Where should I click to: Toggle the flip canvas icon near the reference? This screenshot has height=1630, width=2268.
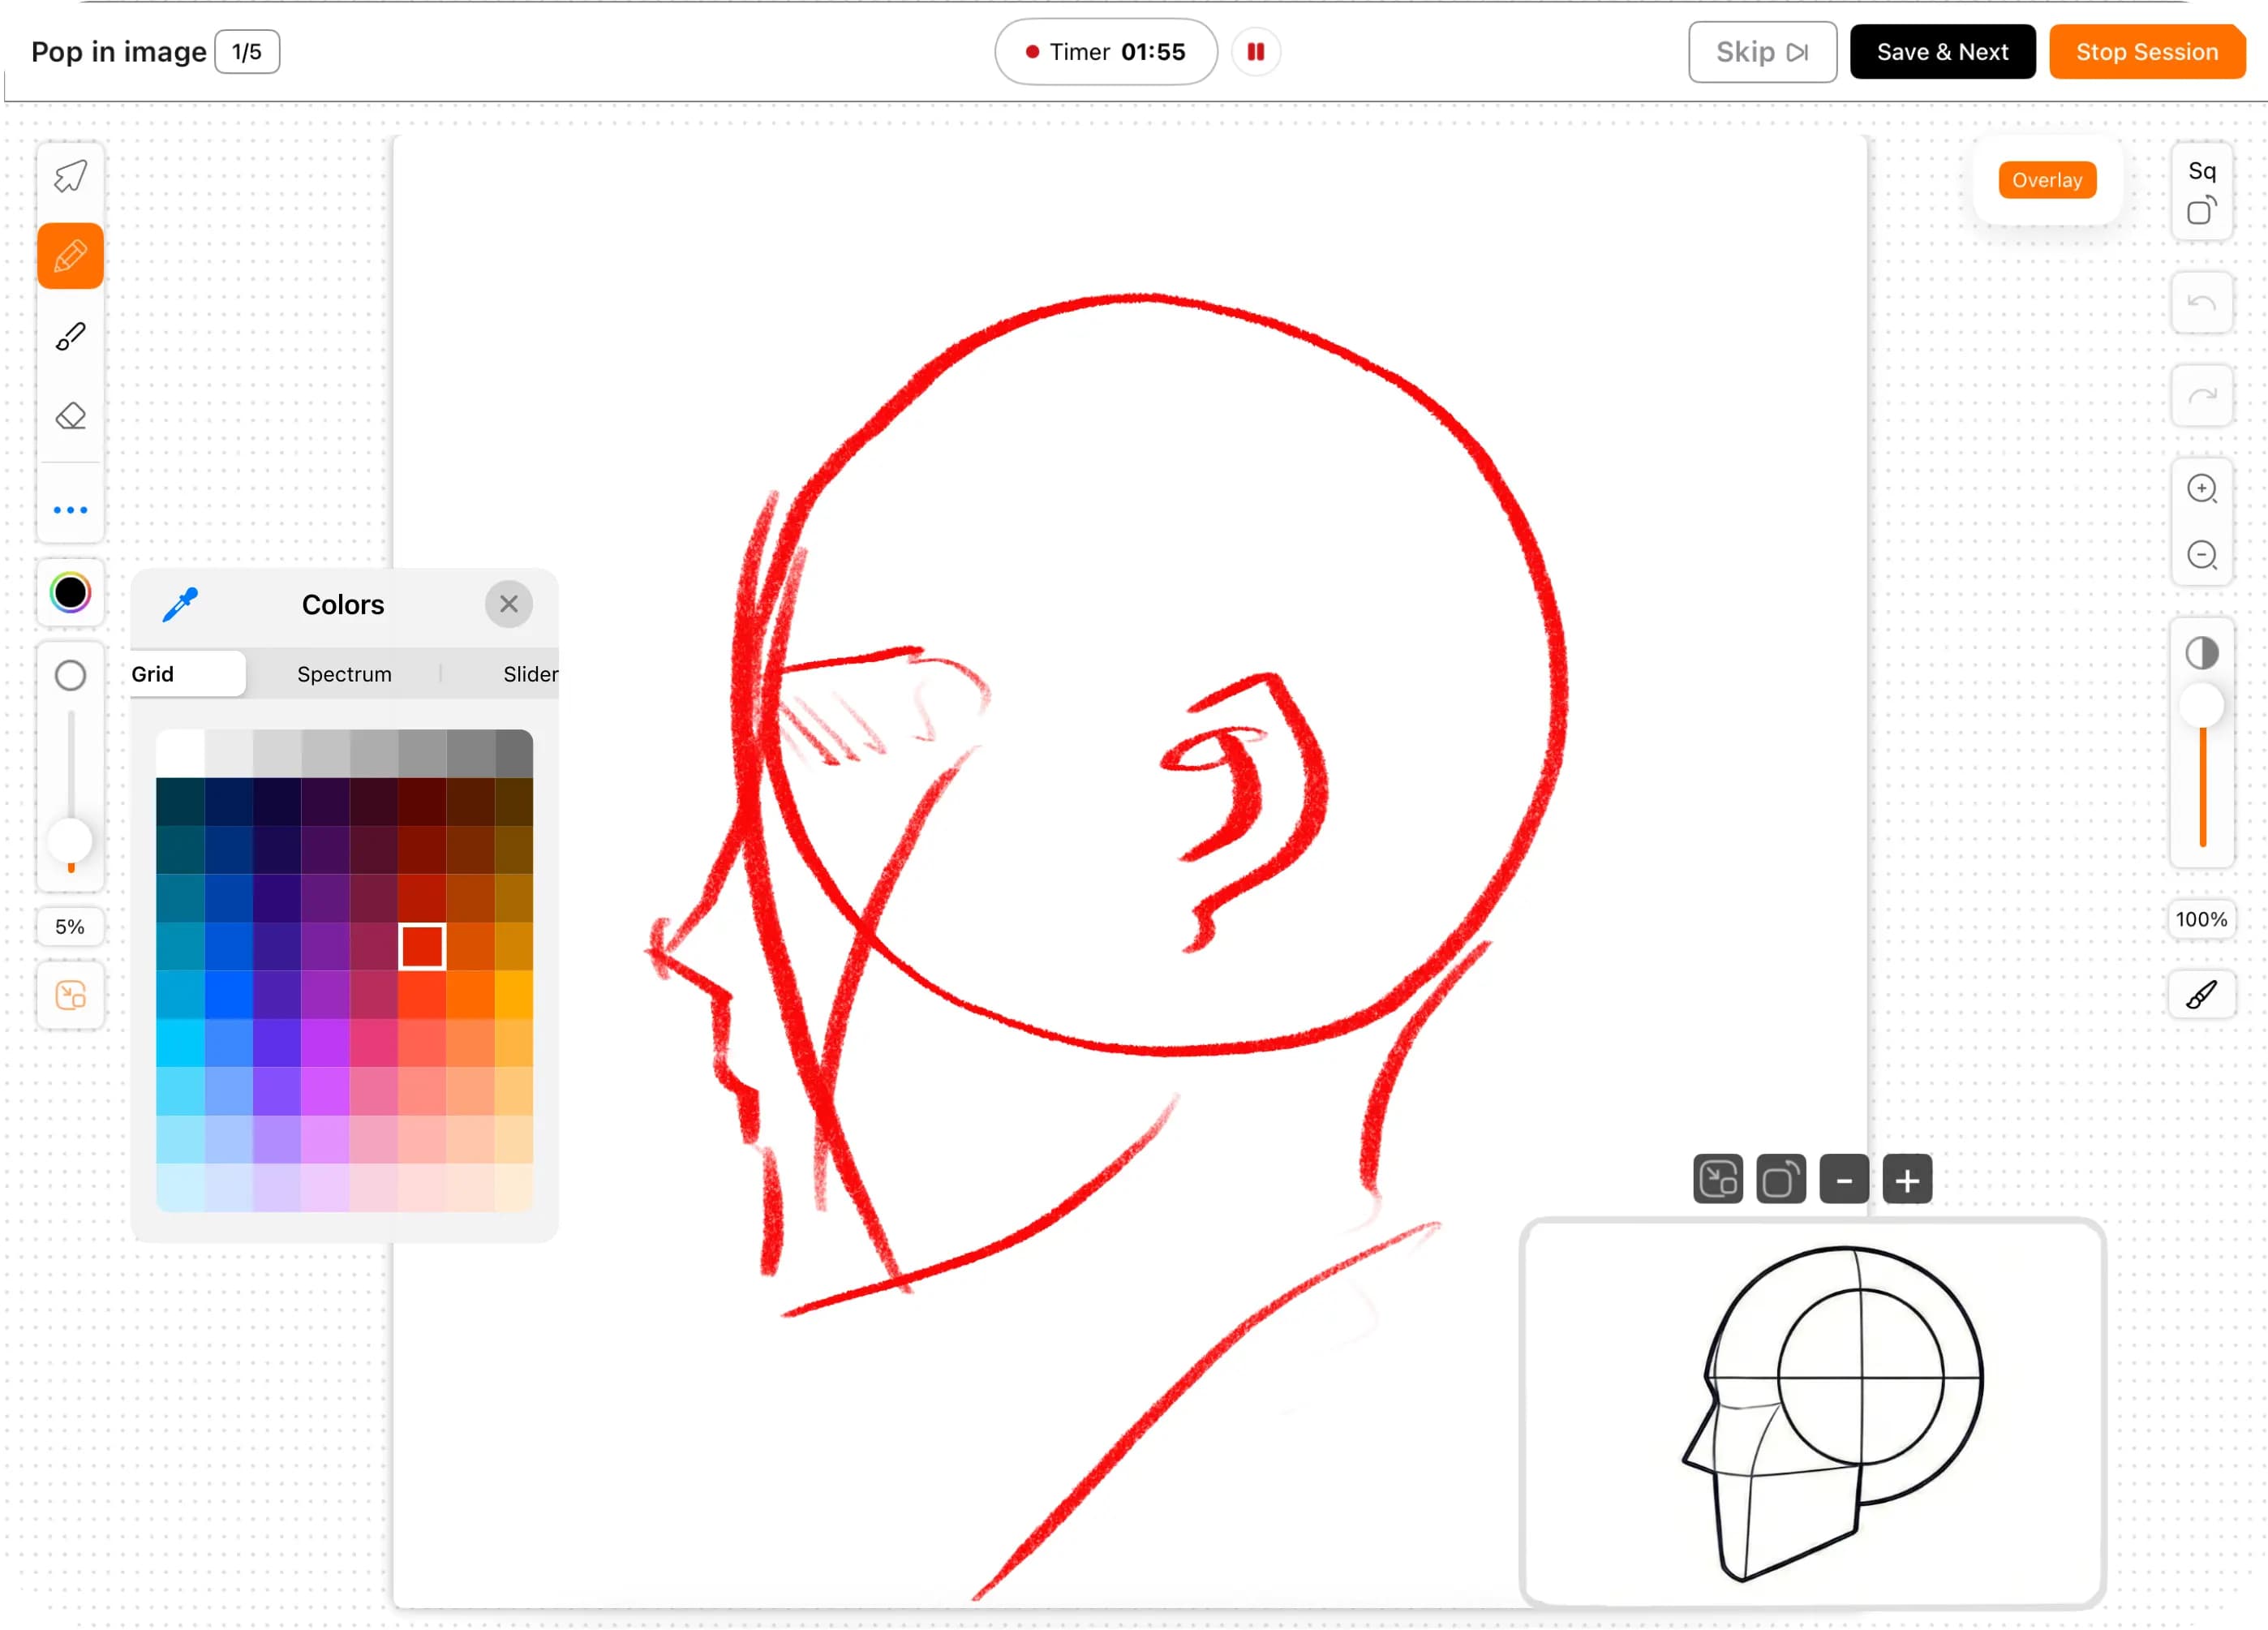[x=1717, y=1180]
